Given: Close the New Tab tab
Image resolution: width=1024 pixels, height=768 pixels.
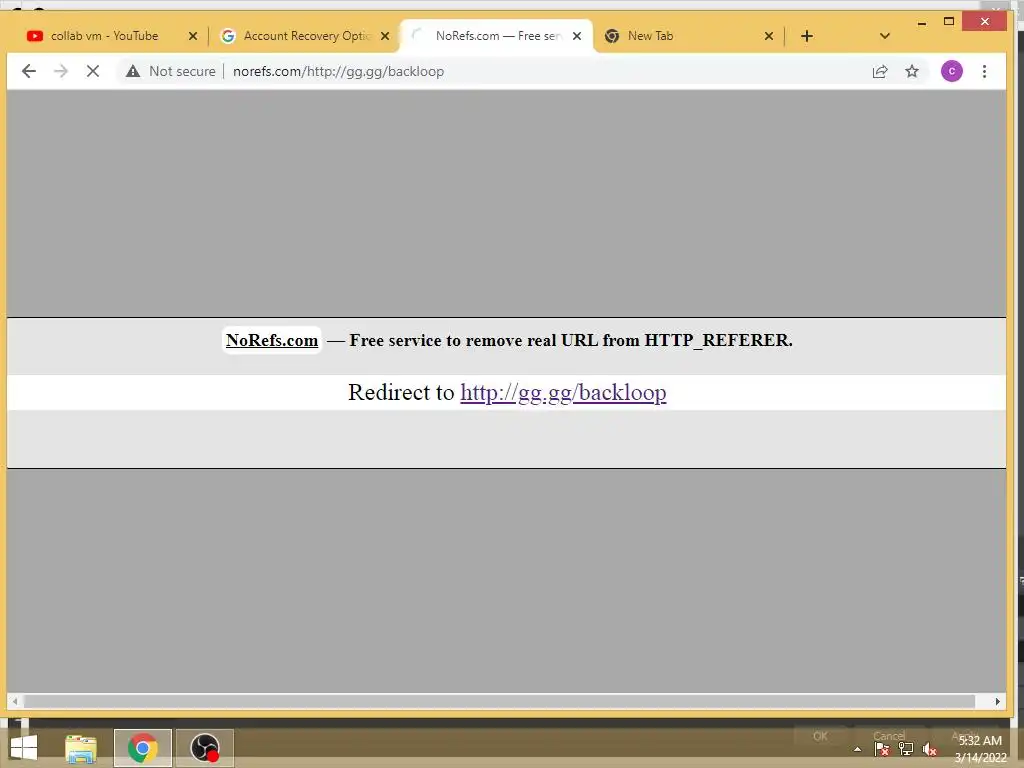Looking at the screenshot, I should (x=769, y=36).
